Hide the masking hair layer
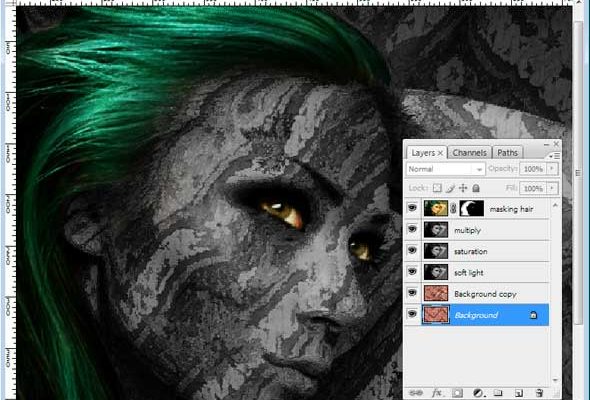Screen dimensions: 590x400 coord(412,208)
